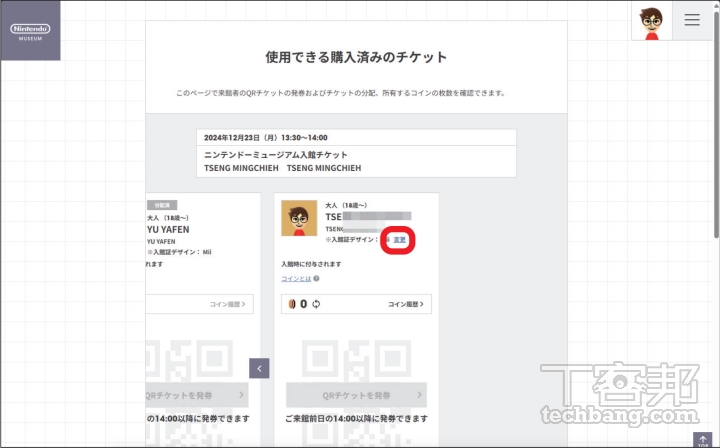Go to previous ticket with left arrow
720x448 pixels.
click(259, 368)
